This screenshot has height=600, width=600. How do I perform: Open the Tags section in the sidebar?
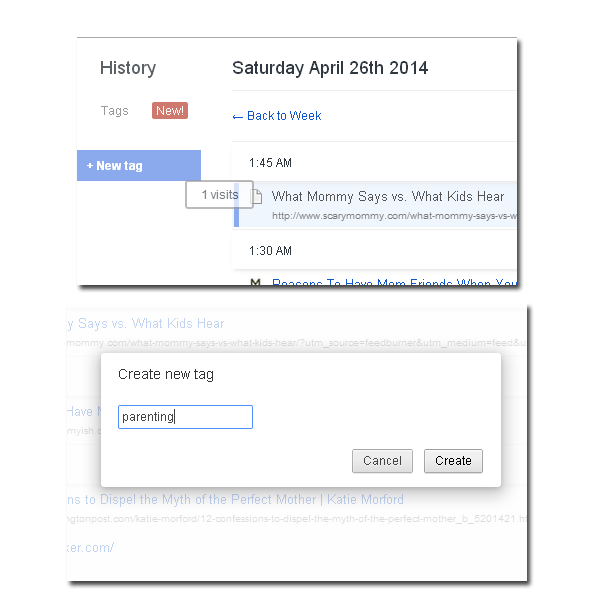click(115, 111)
